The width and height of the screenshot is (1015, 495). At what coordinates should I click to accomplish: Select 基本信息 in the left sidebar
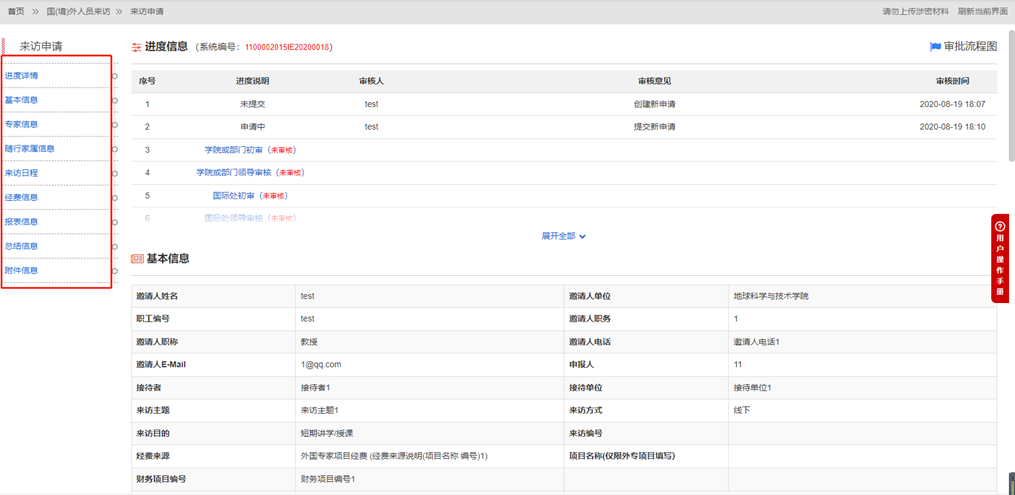(x=22, y=100)
